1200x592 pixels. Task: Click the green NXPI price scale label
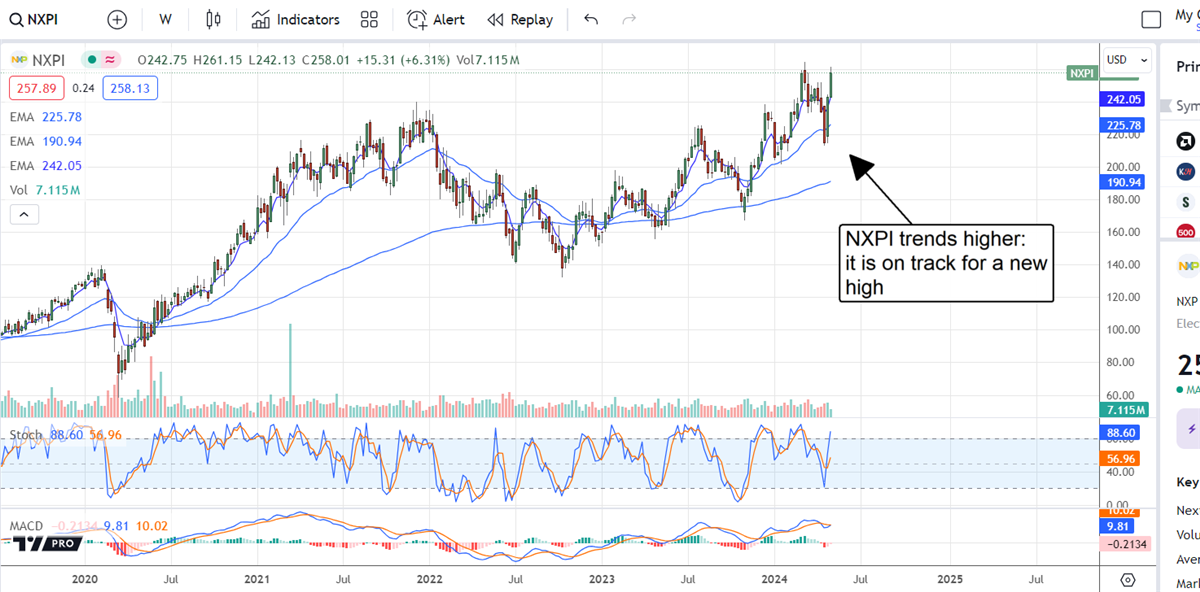pos(1081,73)
